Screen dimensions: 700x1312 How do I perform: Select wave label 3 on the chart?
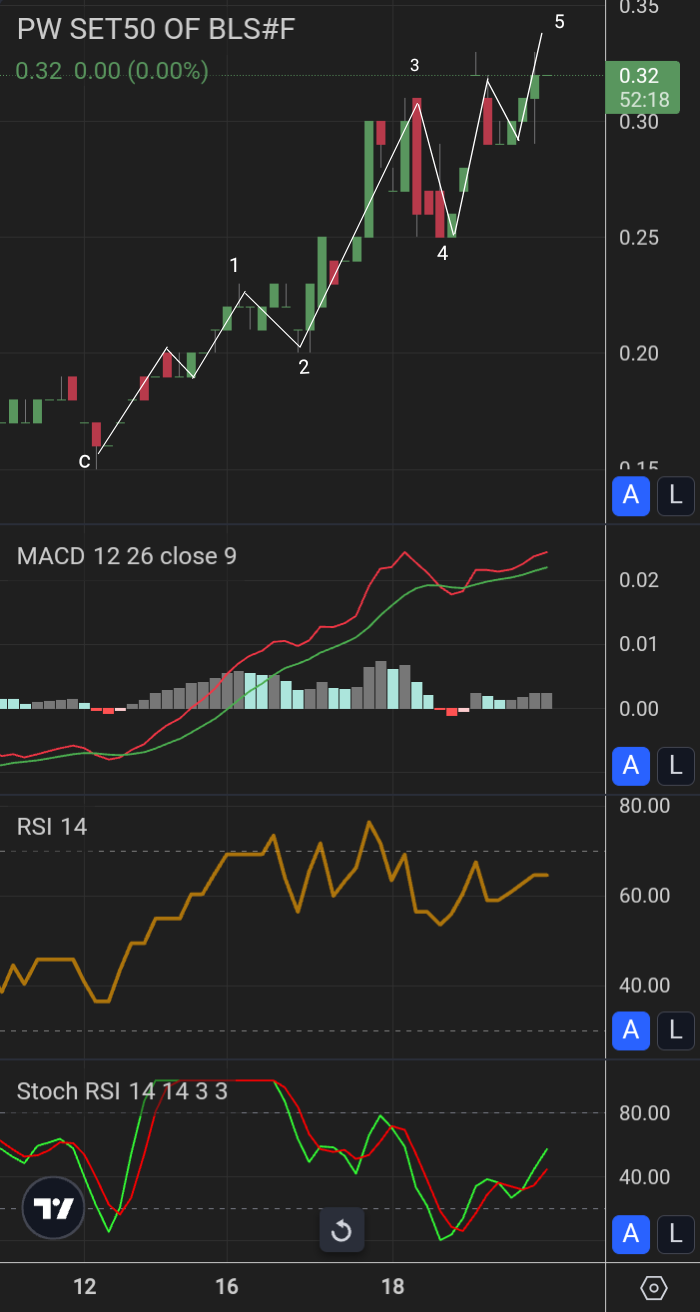tap(414, 66)
